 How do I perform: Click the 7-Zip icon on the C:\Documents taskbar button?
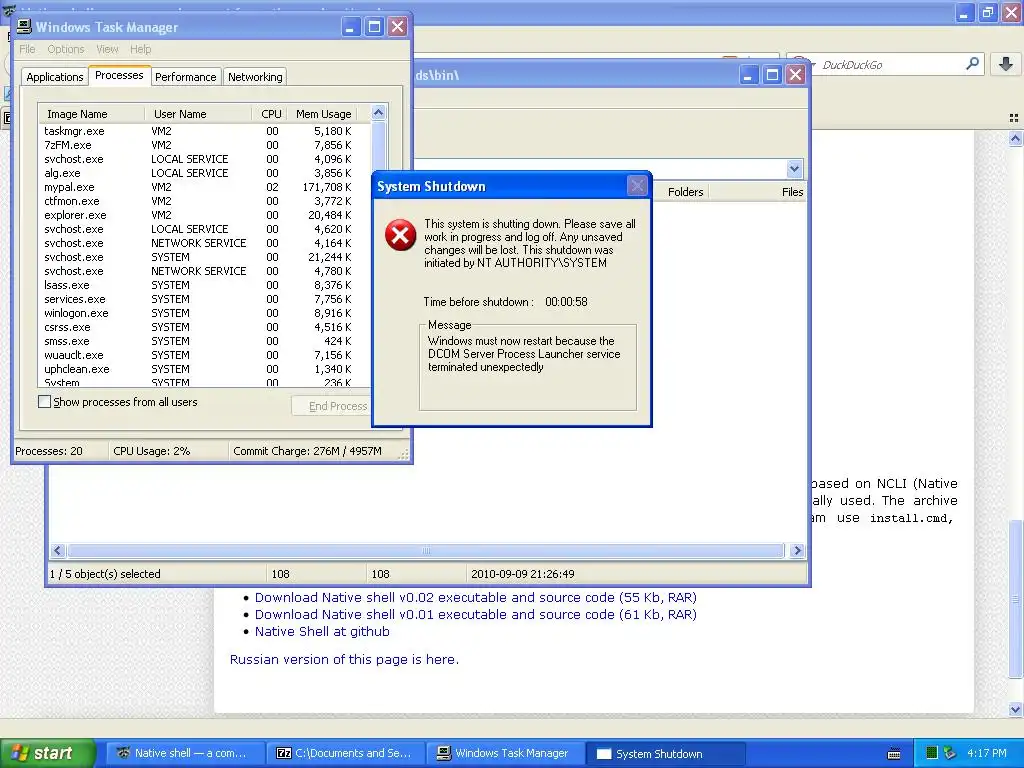283,753
